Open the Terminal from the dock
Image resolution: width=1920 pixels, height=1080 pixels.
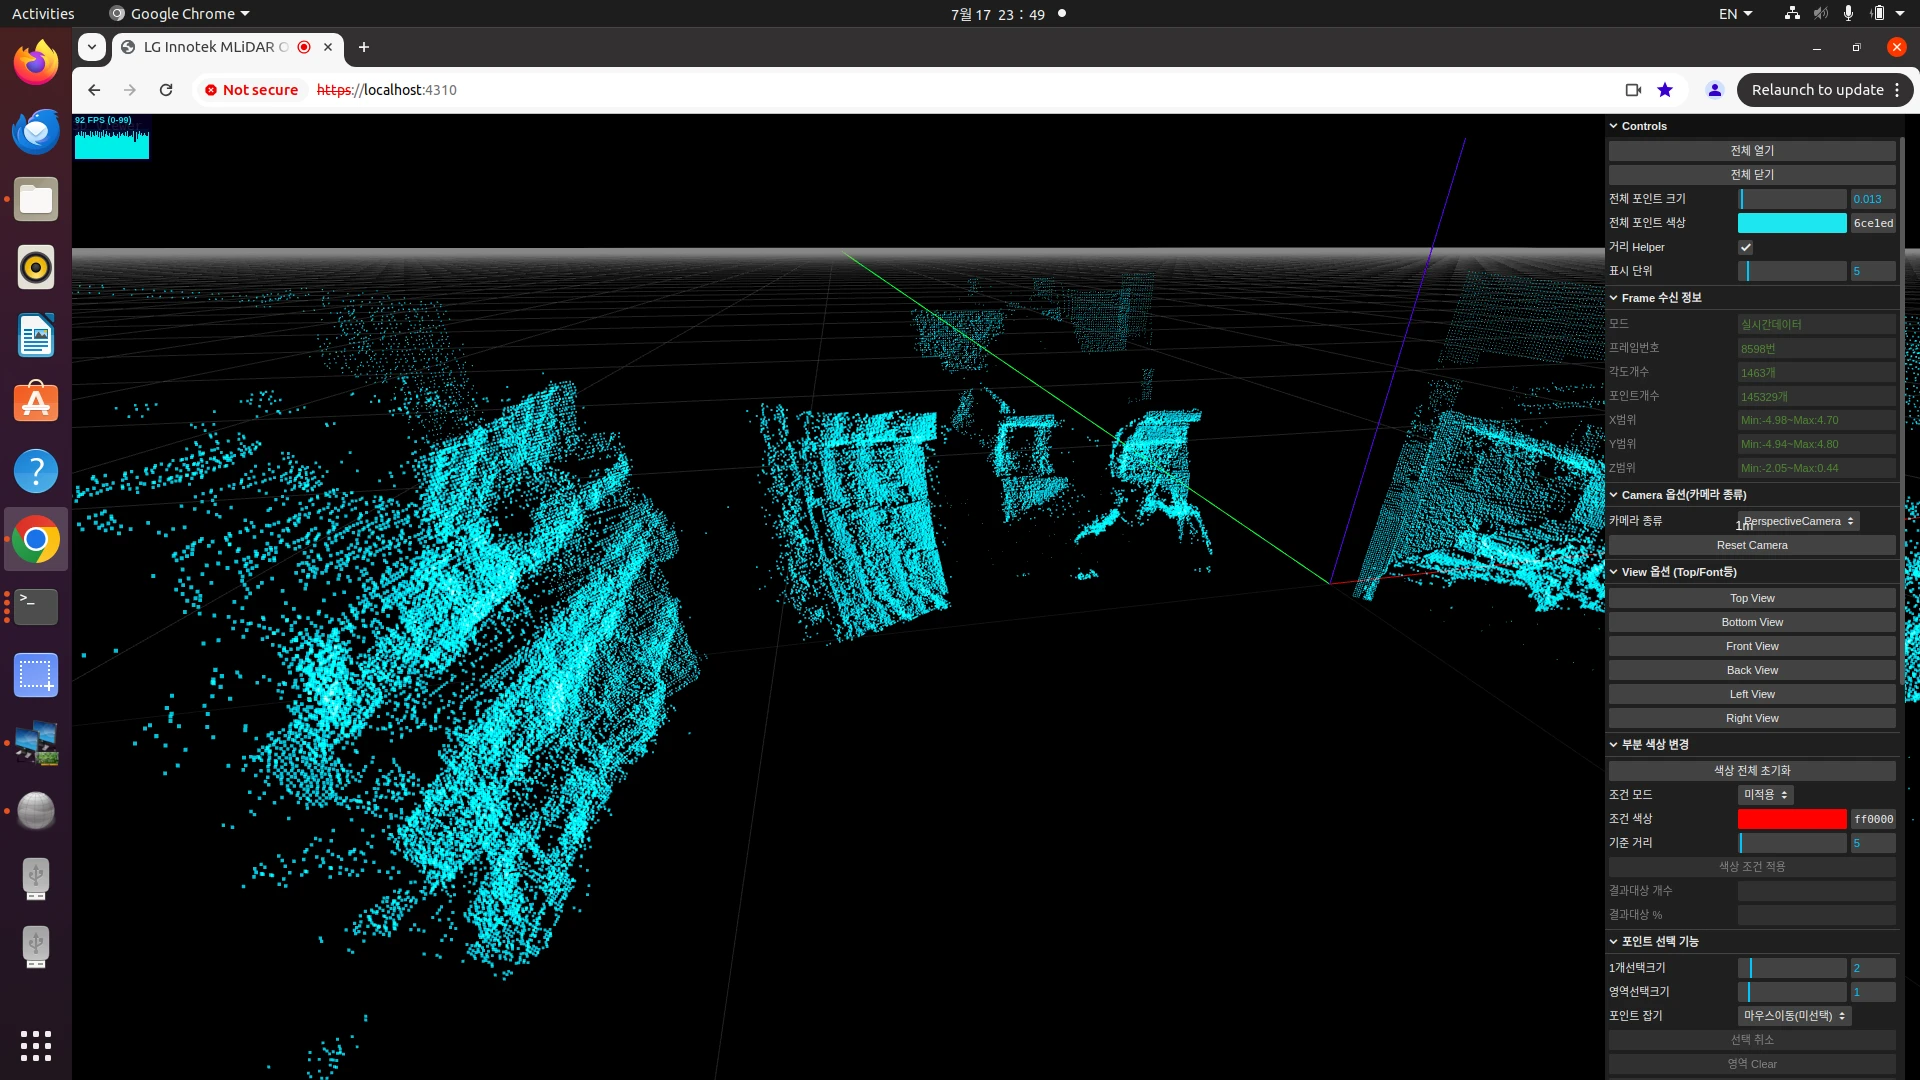(x=36, y=607)
